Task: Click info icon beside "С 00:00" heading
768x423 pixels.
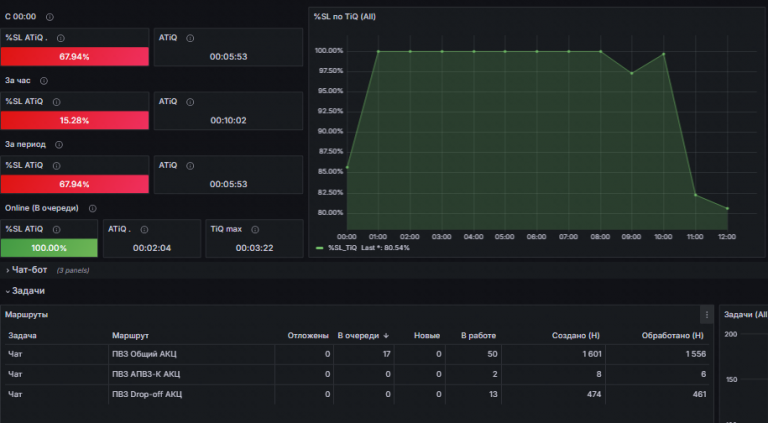Action: pos(49,17)
